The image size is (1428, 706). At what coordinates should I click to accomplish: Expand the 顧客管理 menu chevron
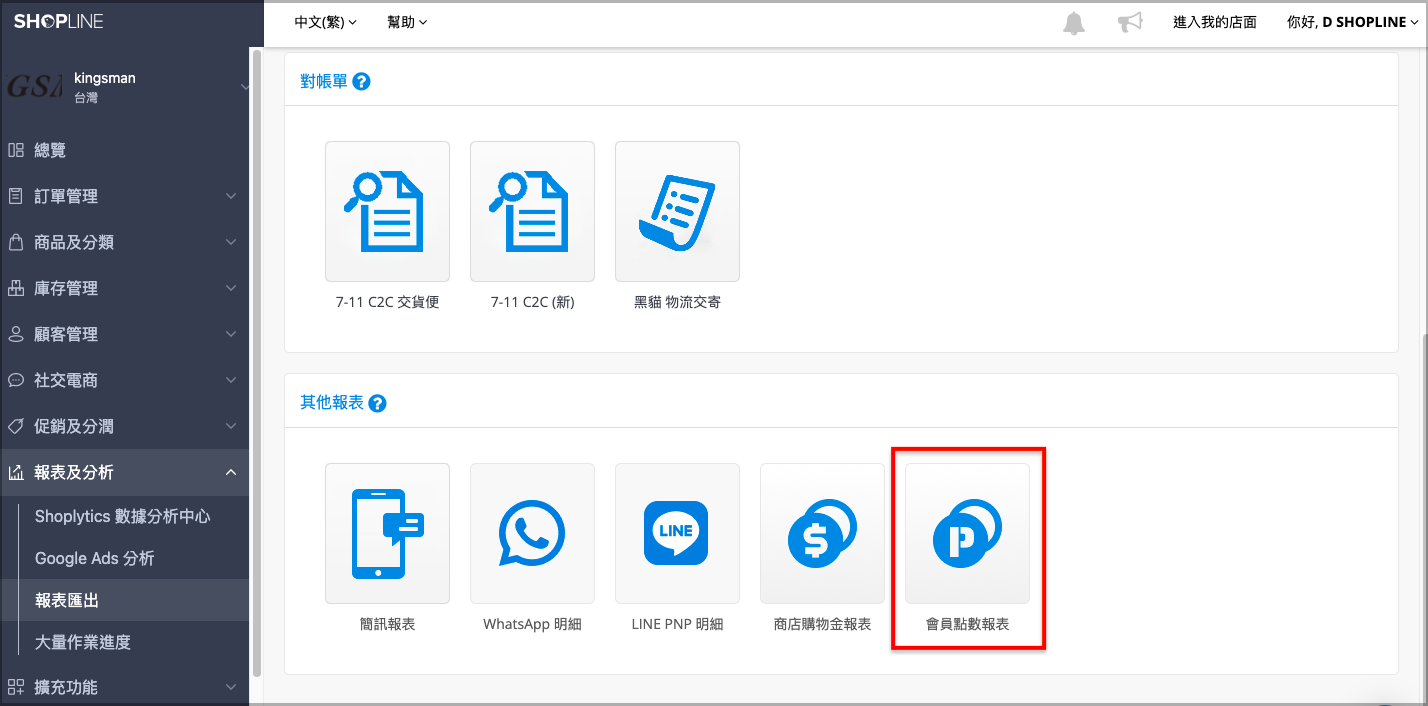click(231, 334)
